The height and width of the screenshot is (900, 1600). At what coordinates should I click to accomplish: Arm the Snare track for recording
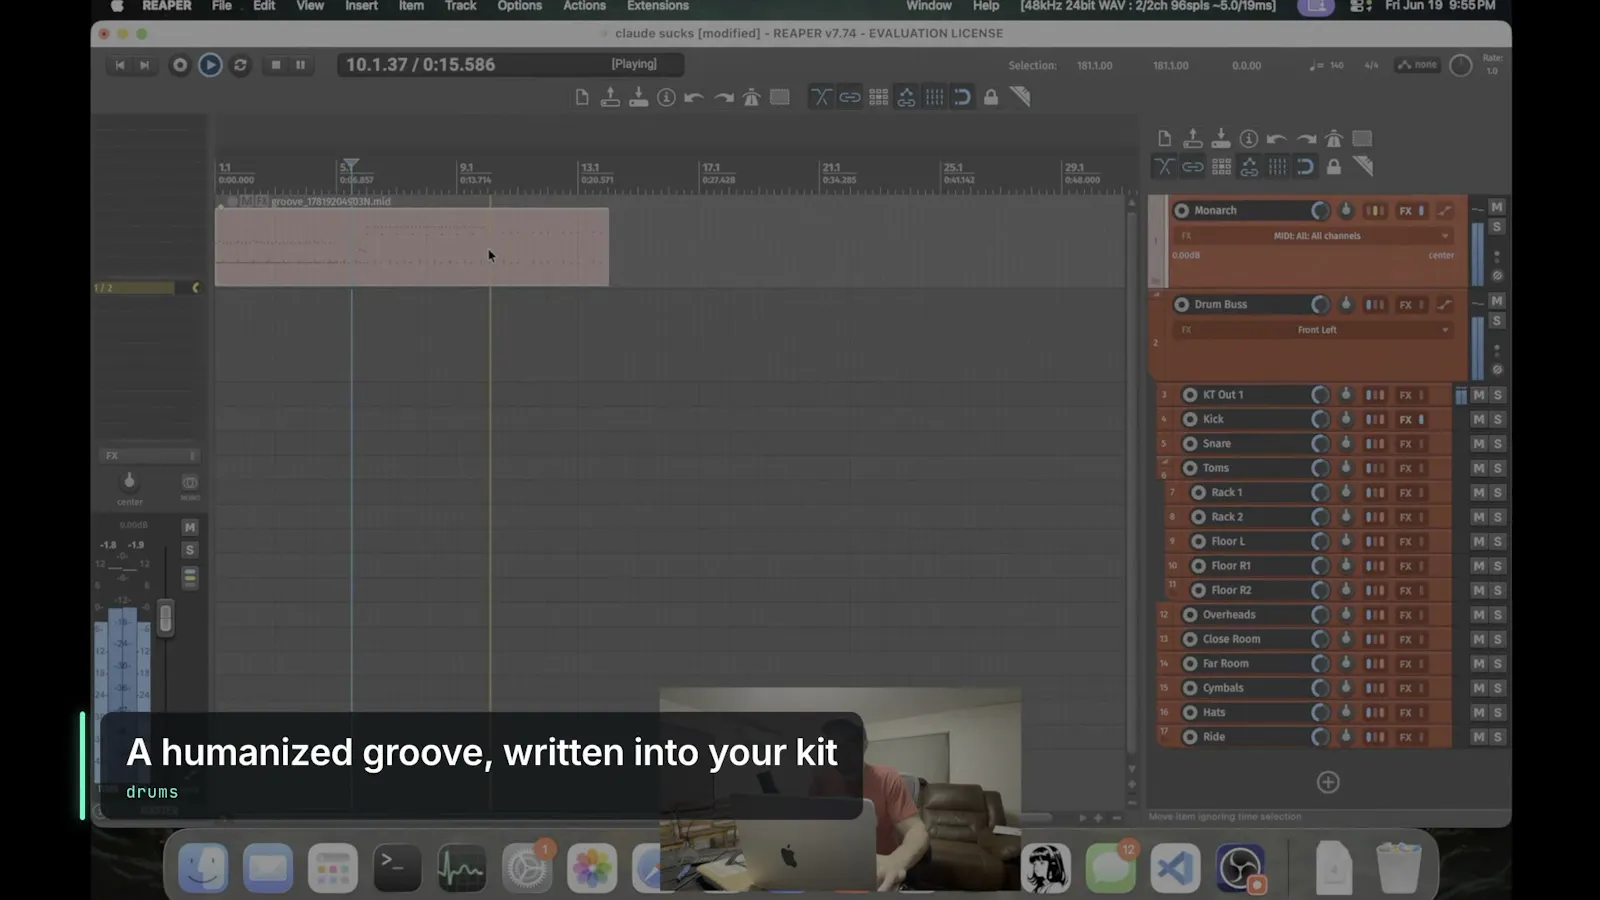click(x=1190, y=443)
